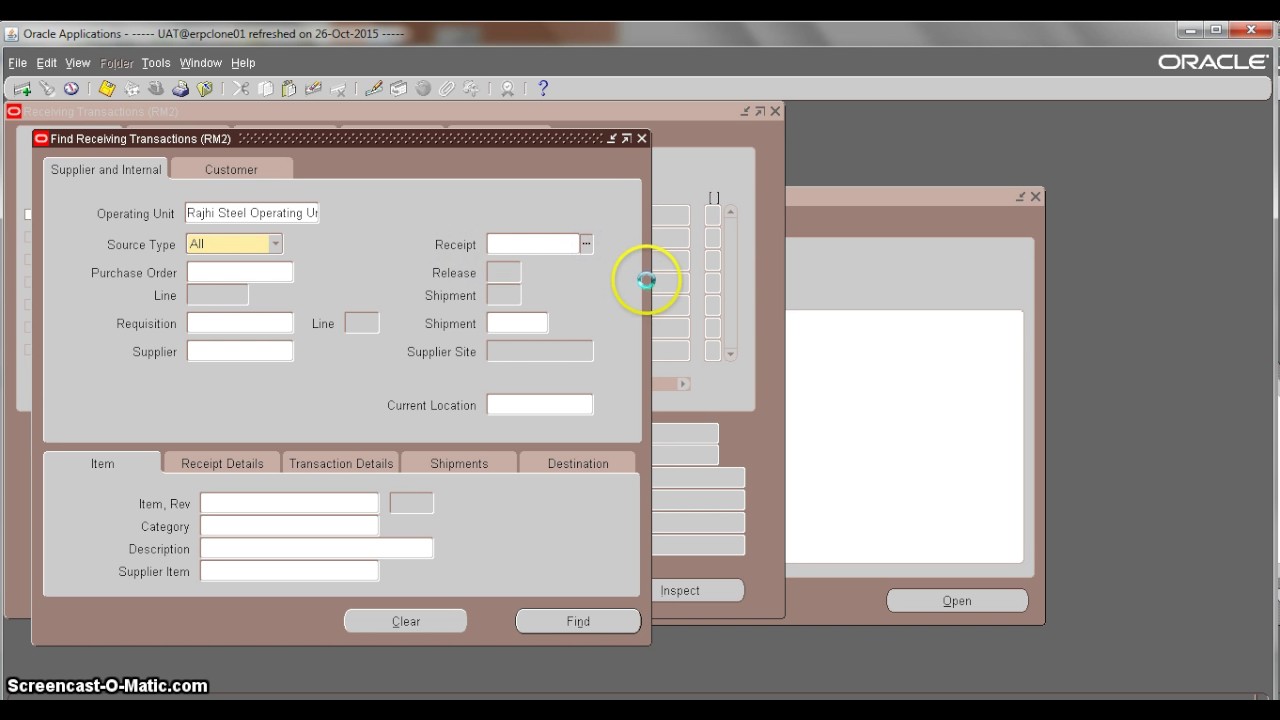Click the Switch Responsibilities toolbar icon
1280x720 pixels.
point(156,89)
